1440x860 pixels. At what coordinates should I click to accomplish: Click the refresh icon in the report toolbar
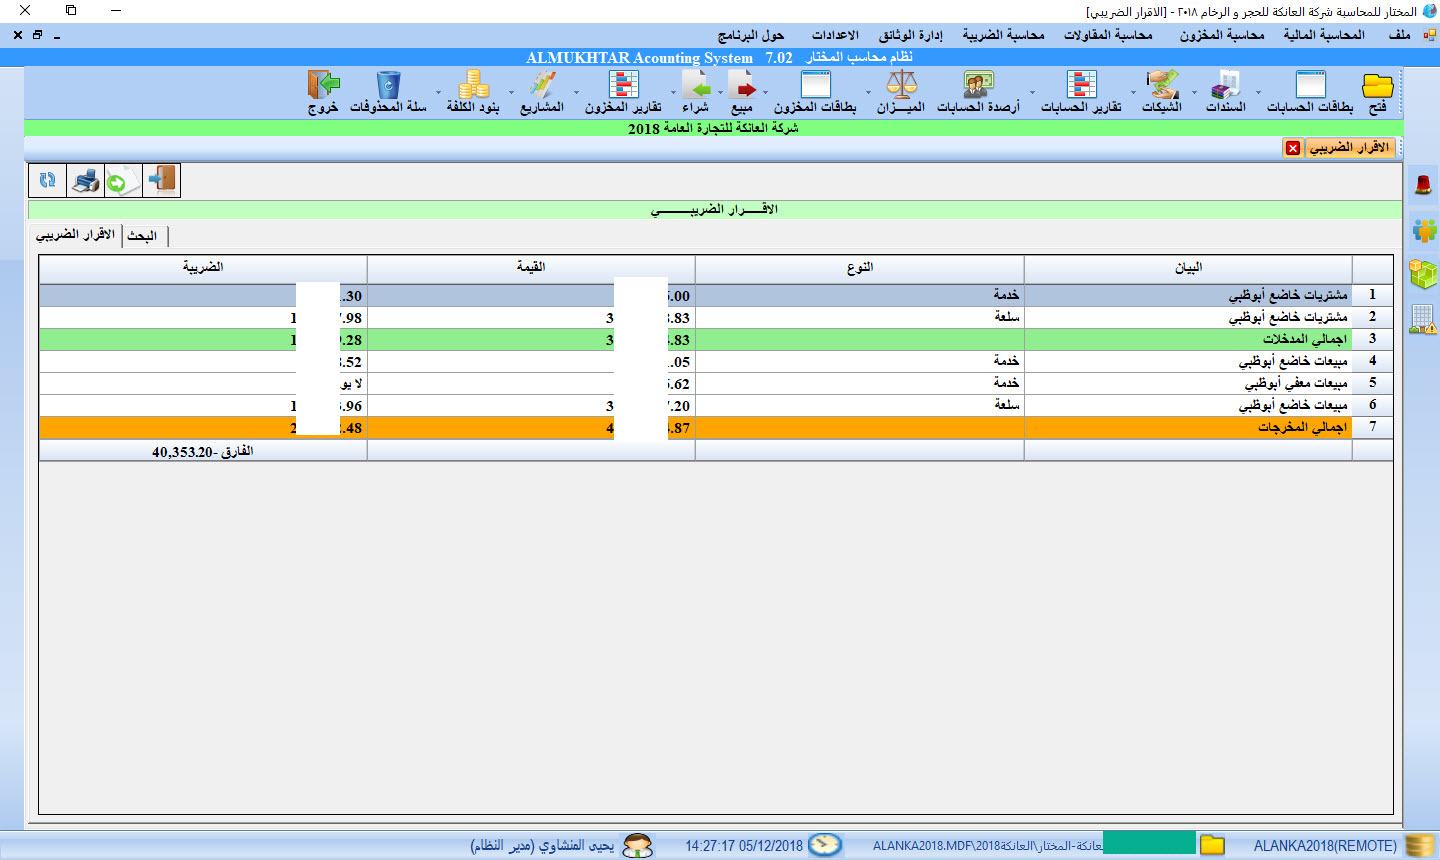coord(47,181)
